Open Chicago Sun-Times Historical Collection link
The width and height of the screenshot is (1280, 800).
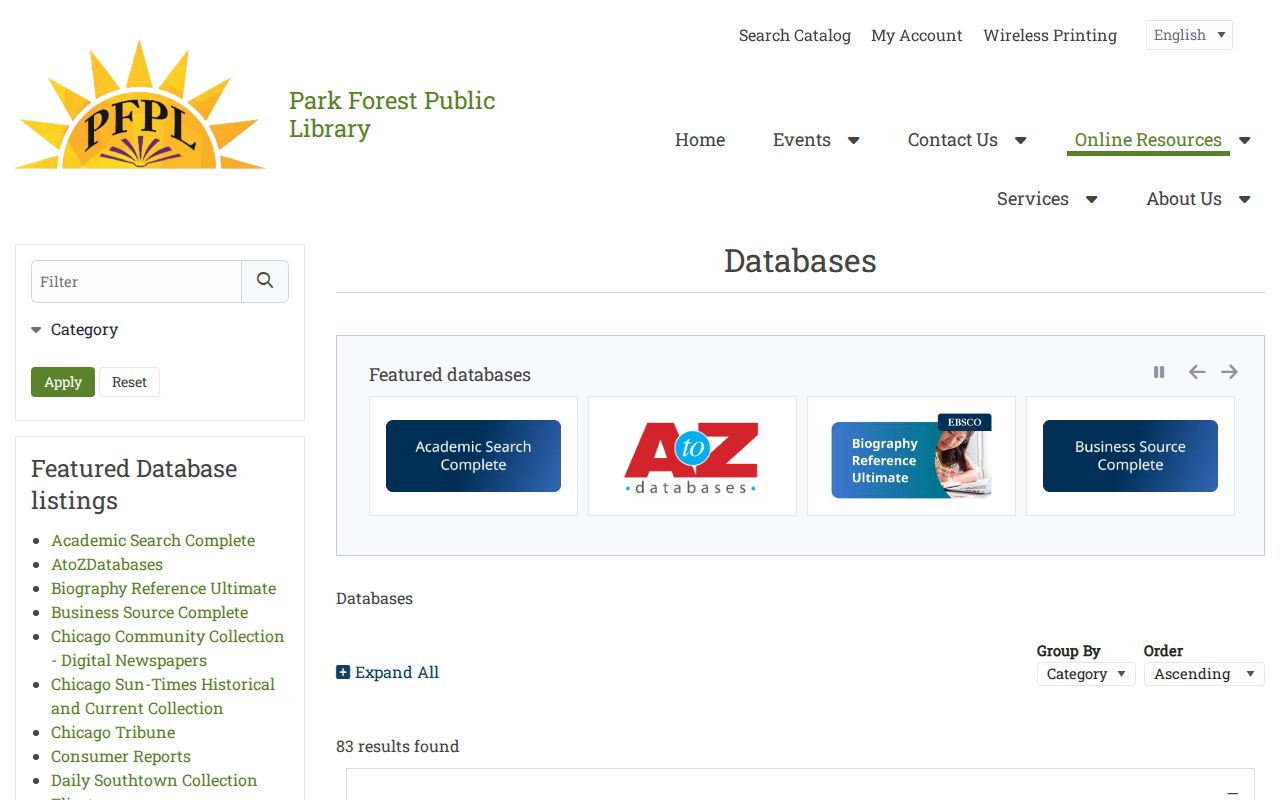(x=163, y=696)
